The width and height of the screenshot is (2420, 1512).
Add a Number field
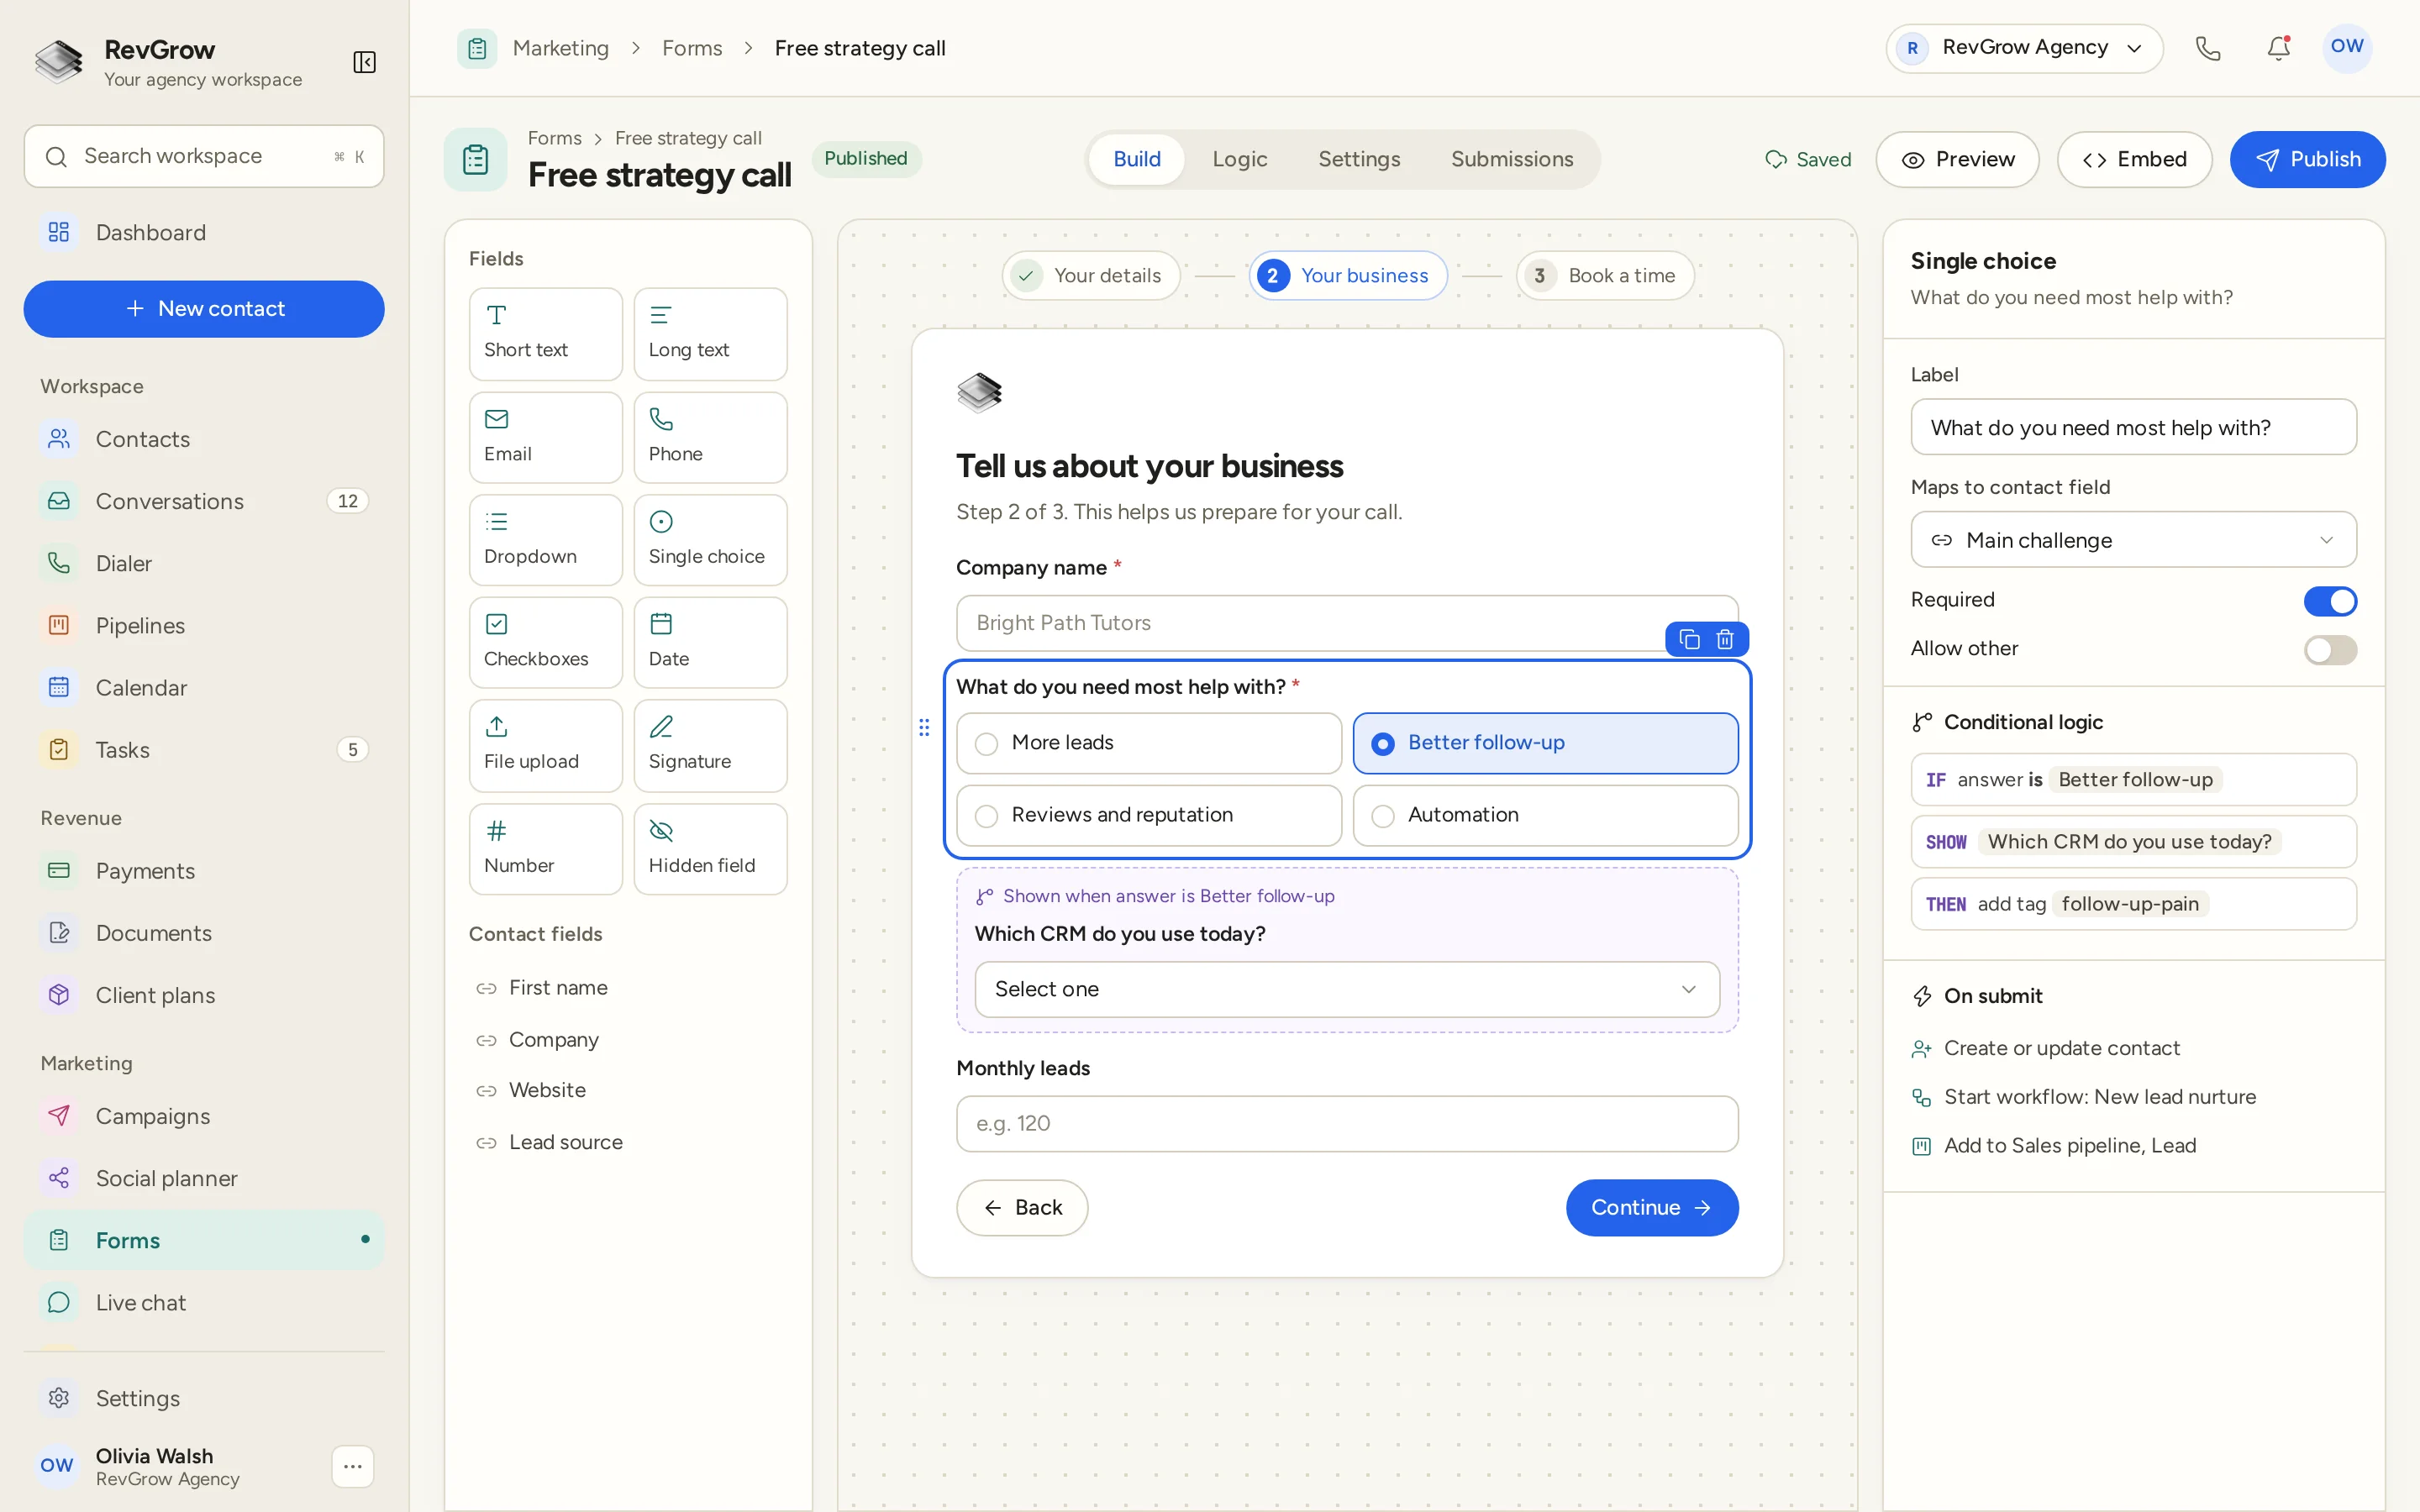(545, 849)
